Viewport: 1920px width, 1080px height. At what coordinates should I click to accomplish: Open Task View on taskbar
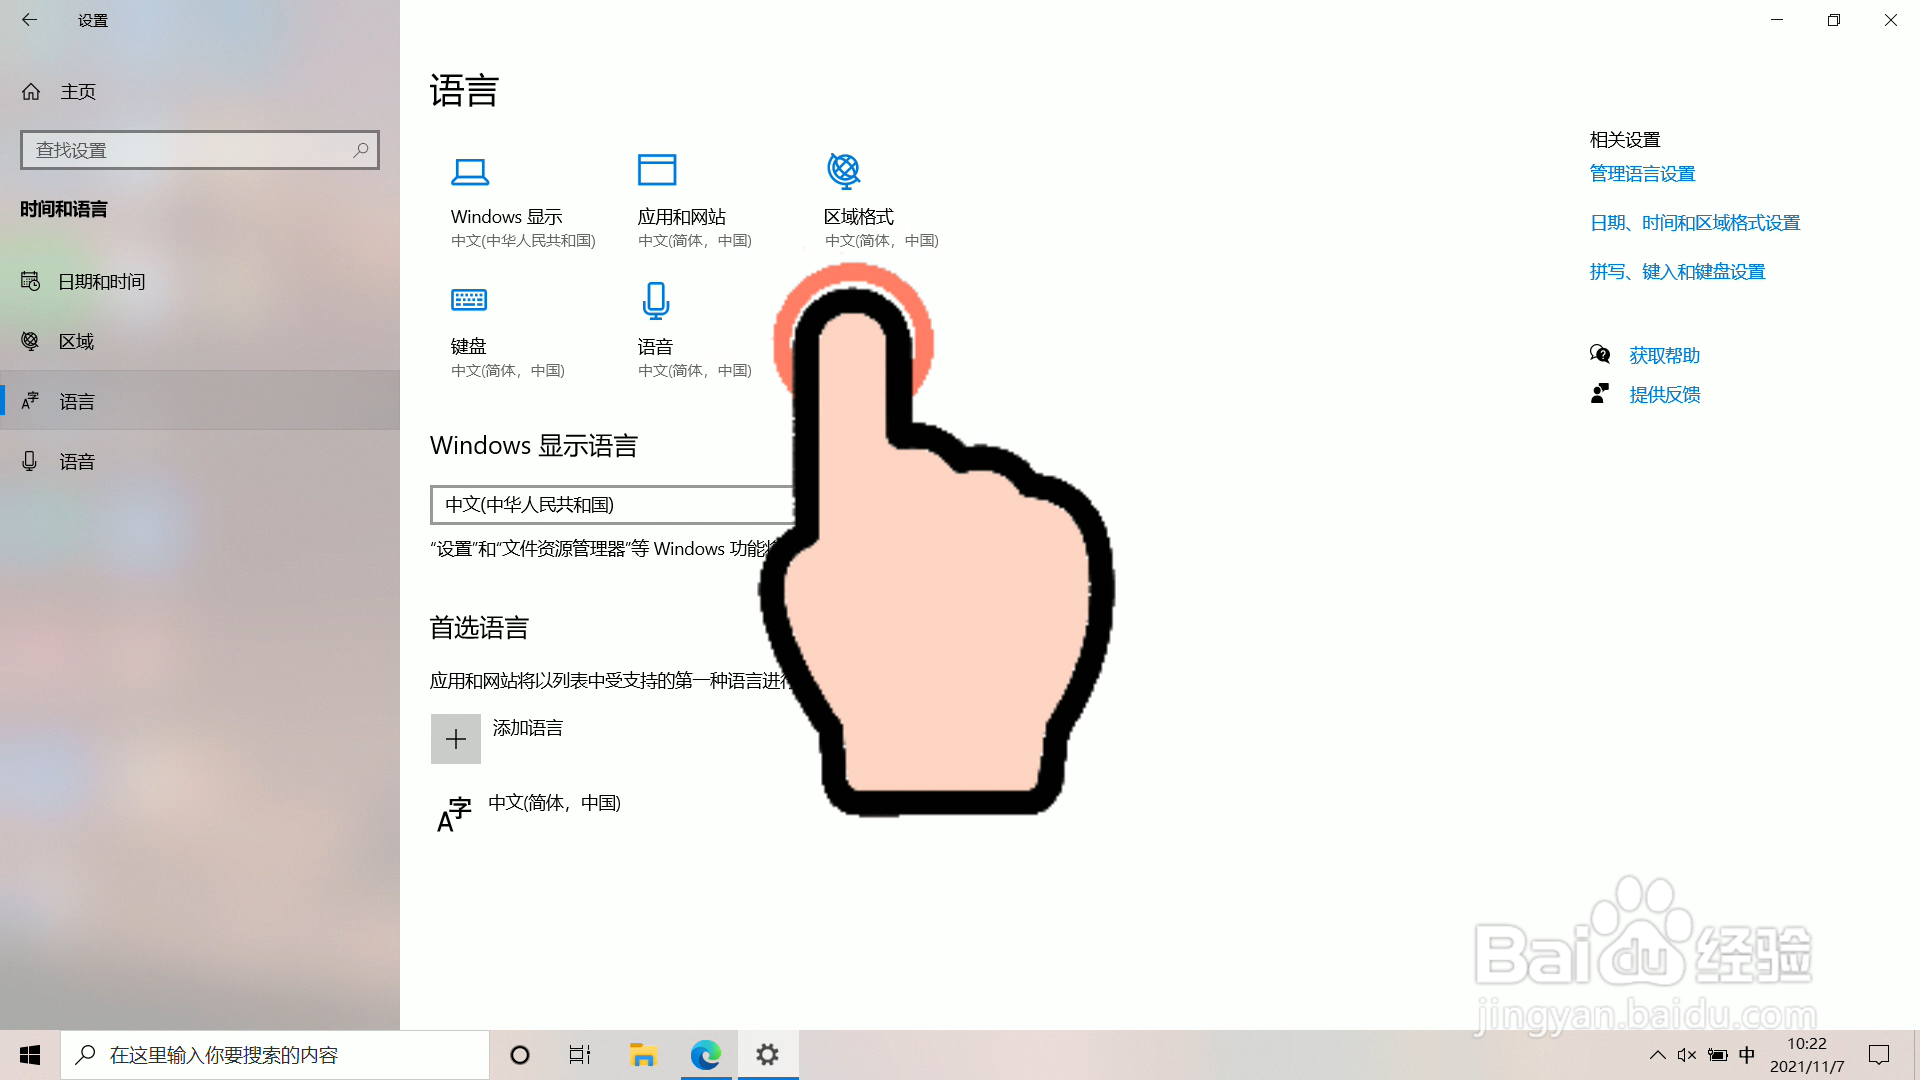pos(580,1055)
